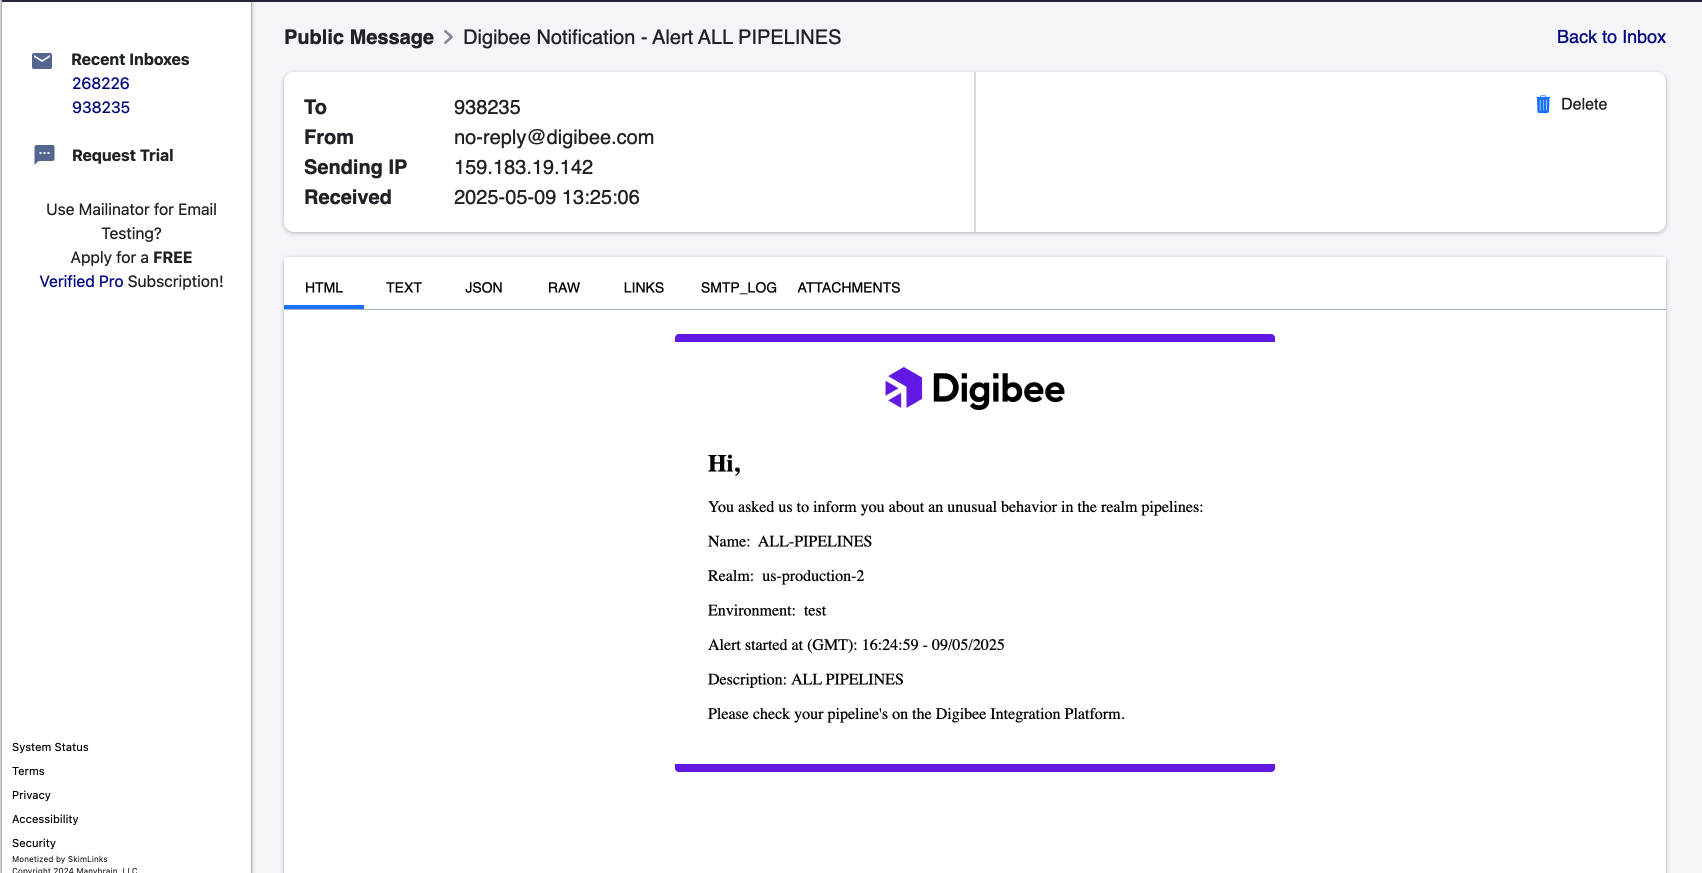Image resolution: width=1702 pixels, height=873 pixels.
Task: Click the Digibee logo in the email
Action: pos(974,389)
